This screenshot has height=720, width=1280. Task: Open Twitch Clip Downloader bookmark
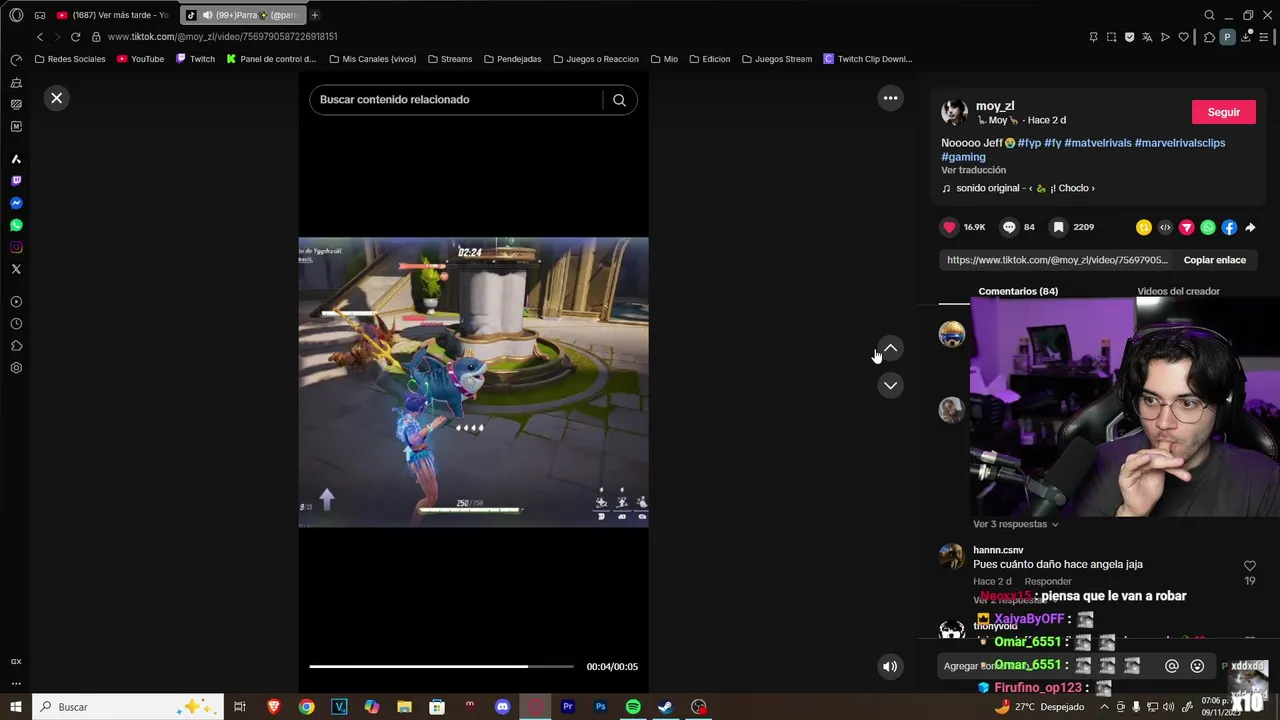[x=867, y=59]
